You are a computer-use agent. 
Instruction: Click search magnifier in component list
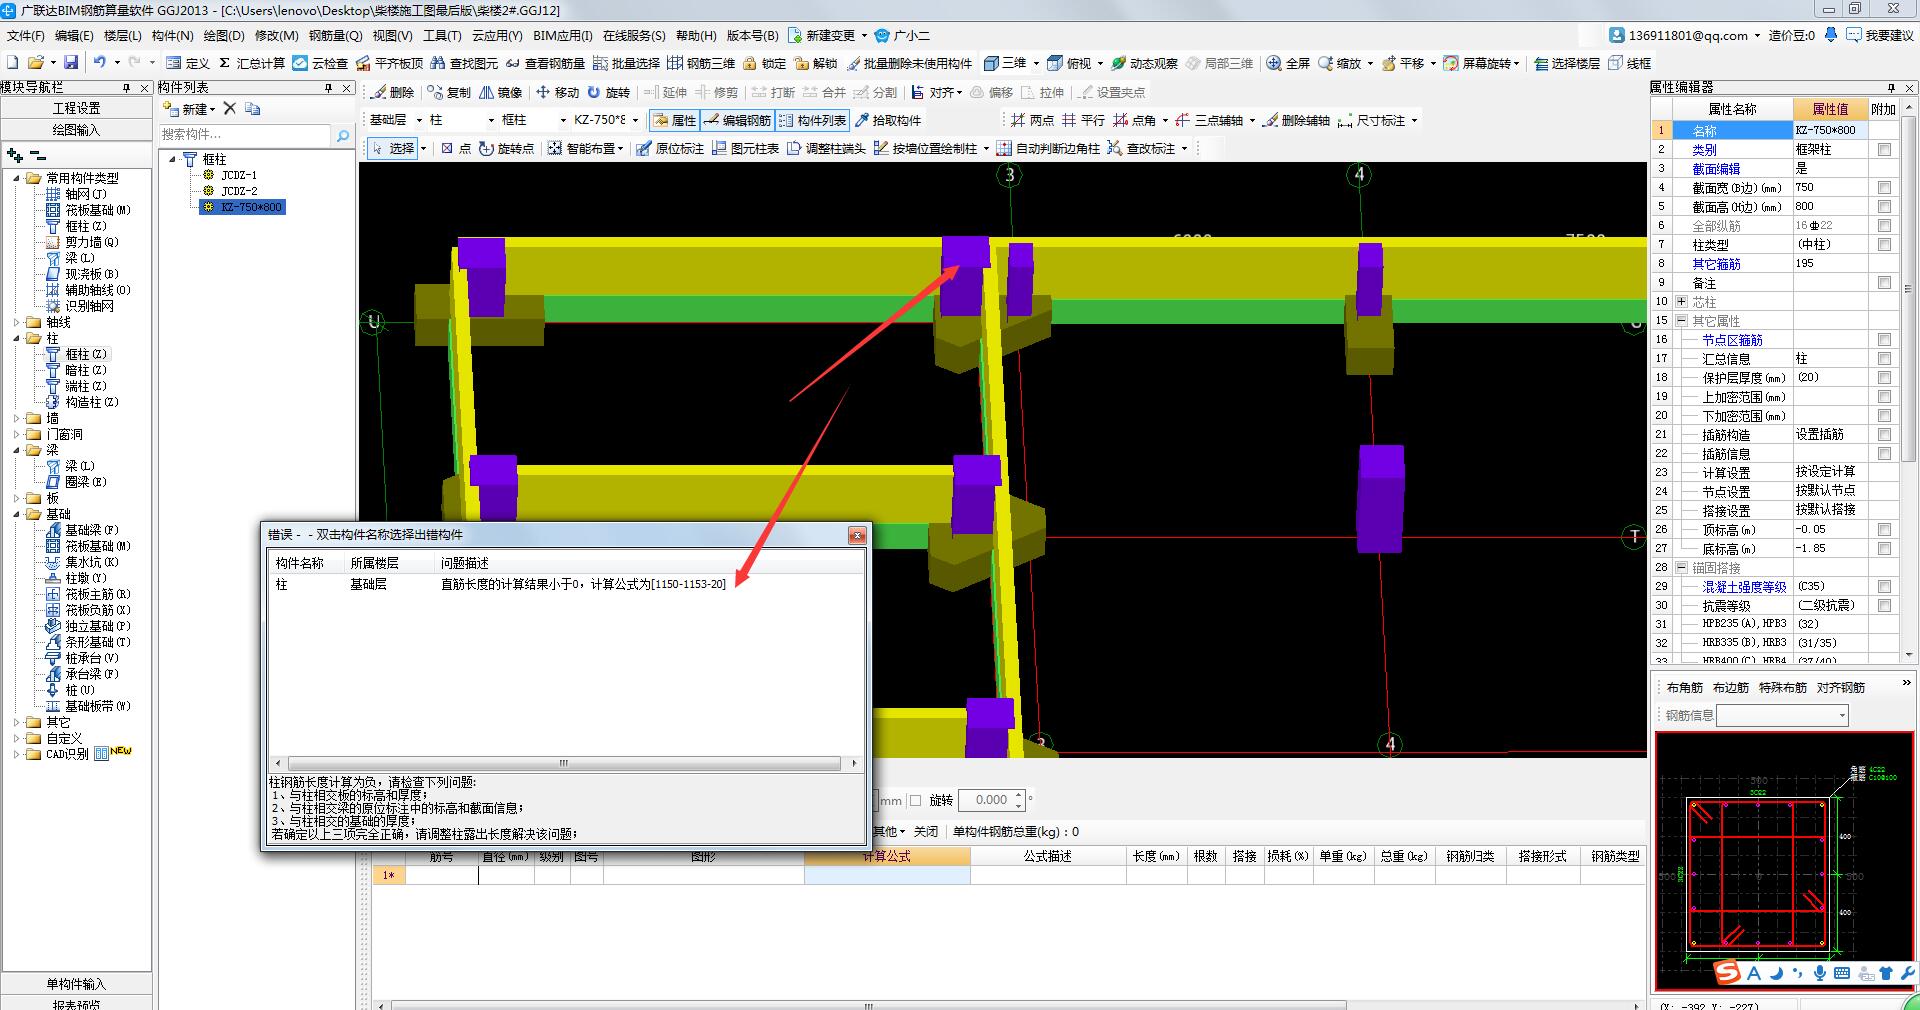pos(342,135)
